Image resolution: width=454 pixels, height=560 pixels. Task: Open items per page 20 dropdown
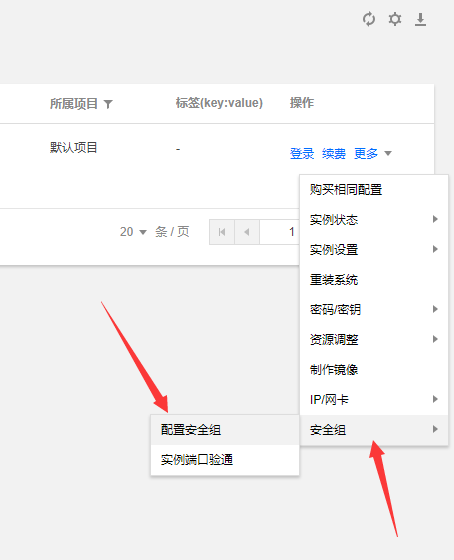pyautogui.click(x=133, y=232)
